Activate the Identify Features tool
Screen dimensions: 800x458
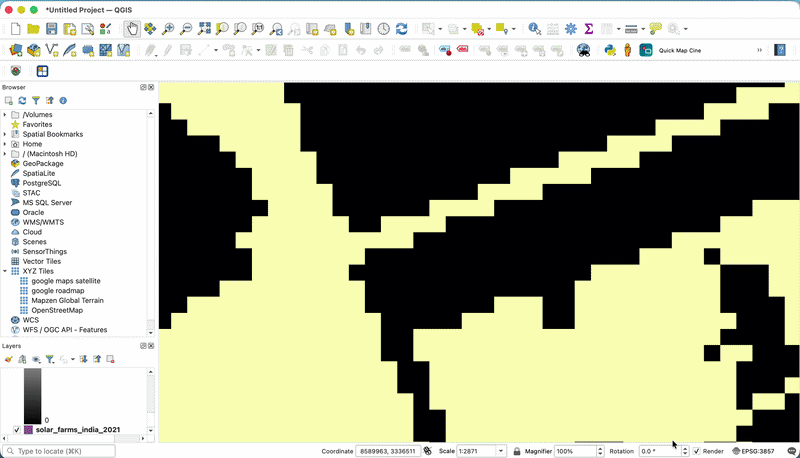[x=534, y=29]
